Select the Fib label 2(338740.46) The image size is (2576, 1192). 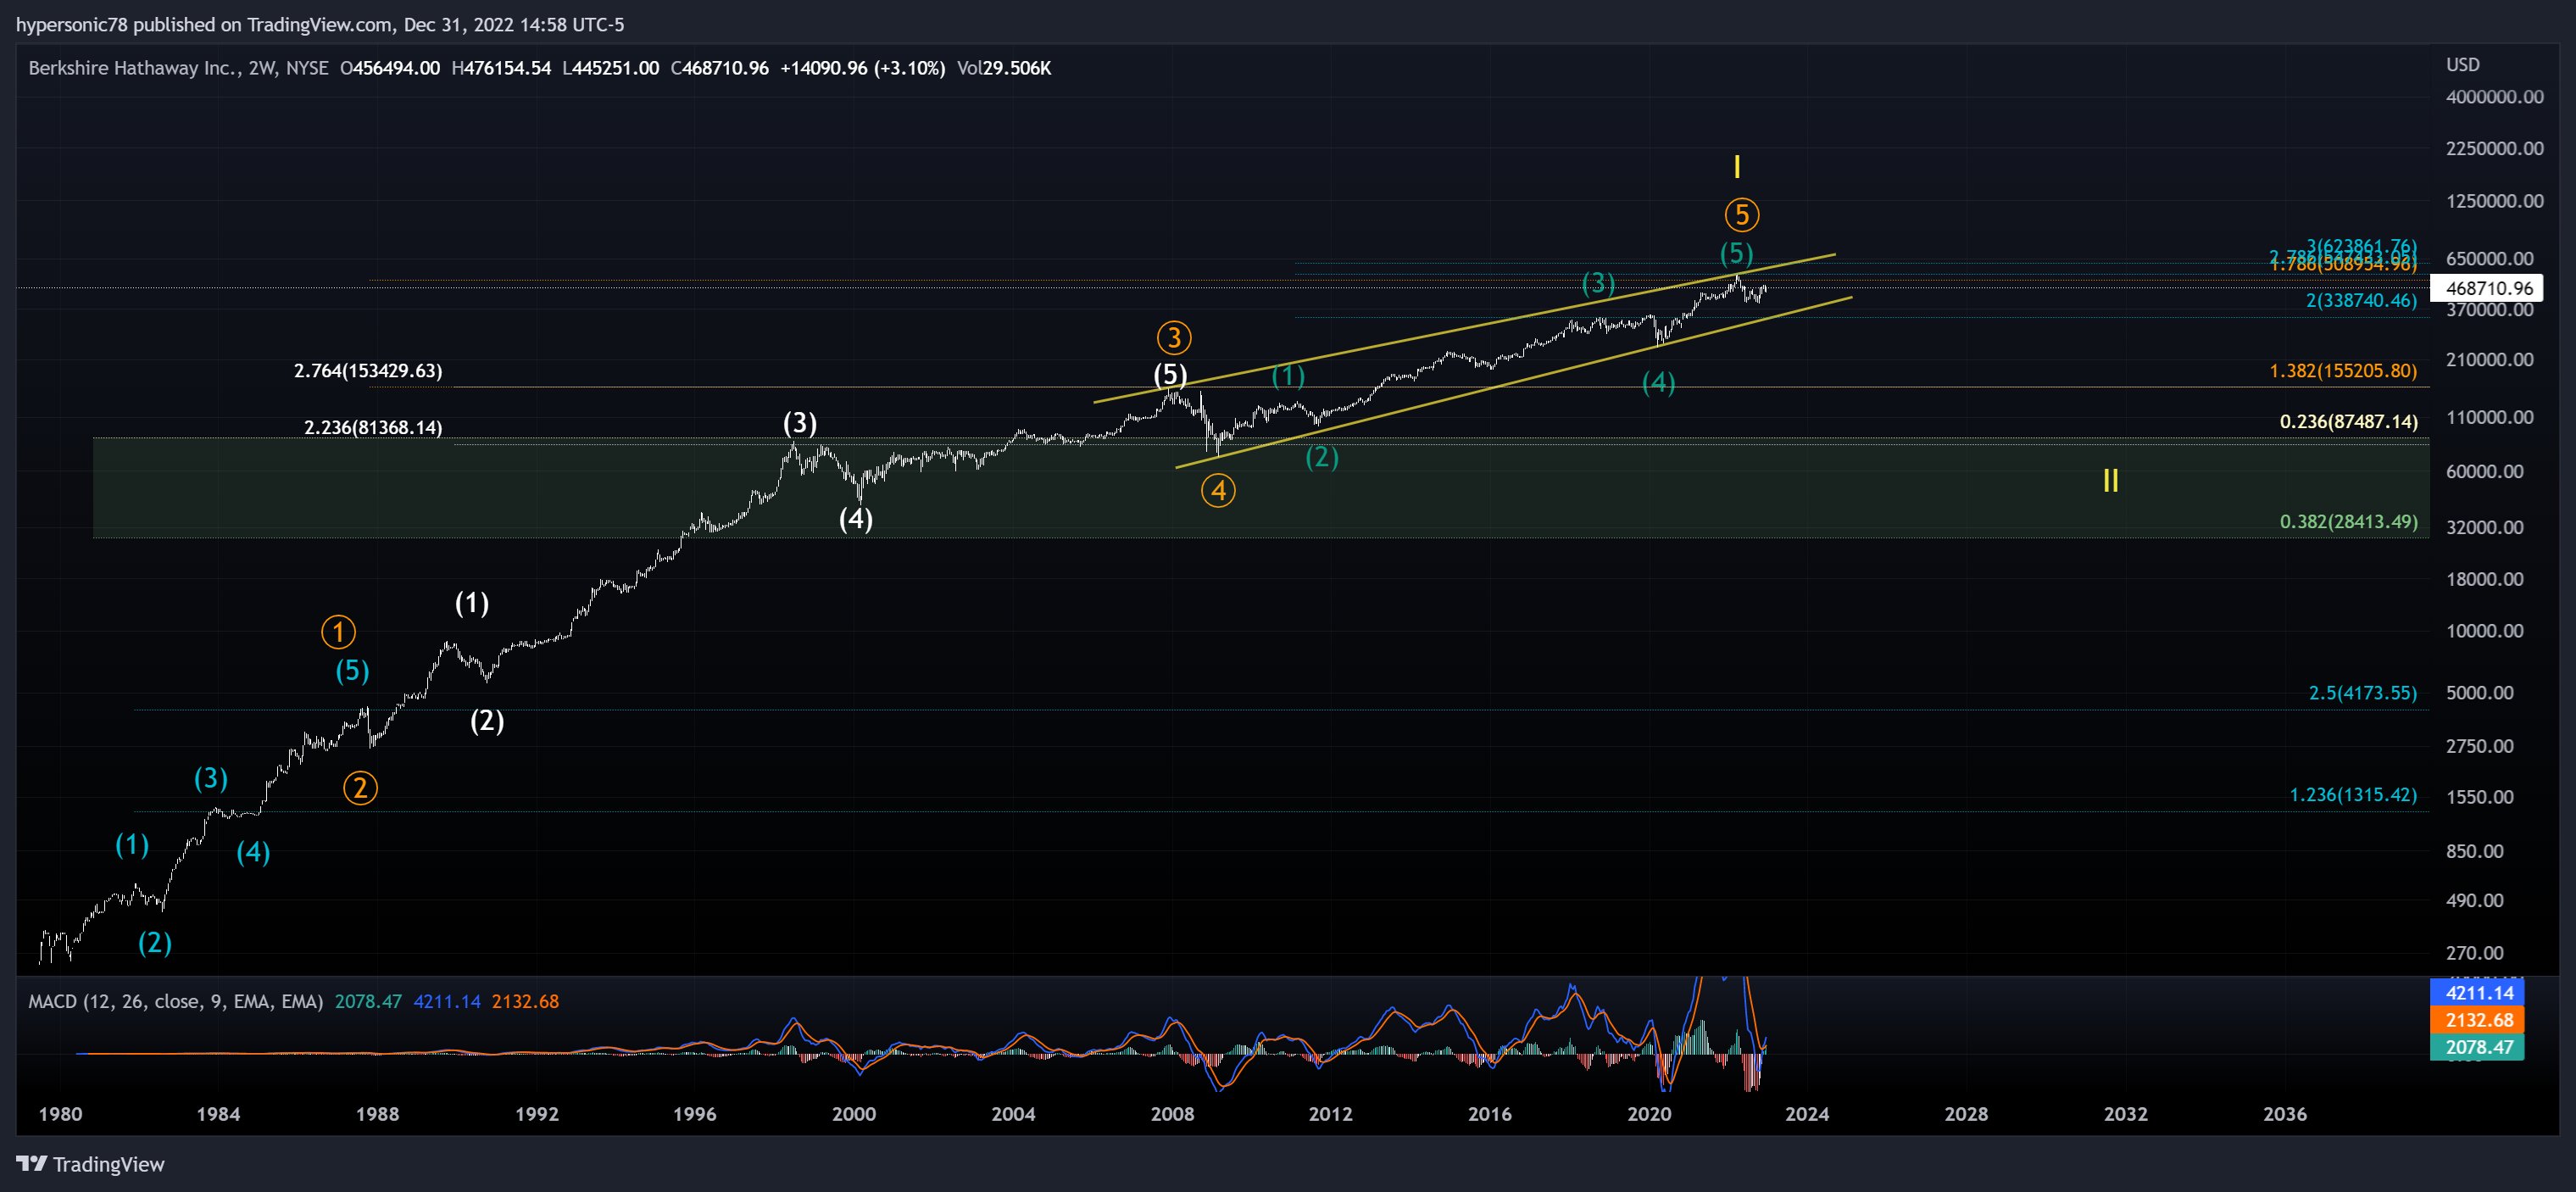[x=2361, y=300]
